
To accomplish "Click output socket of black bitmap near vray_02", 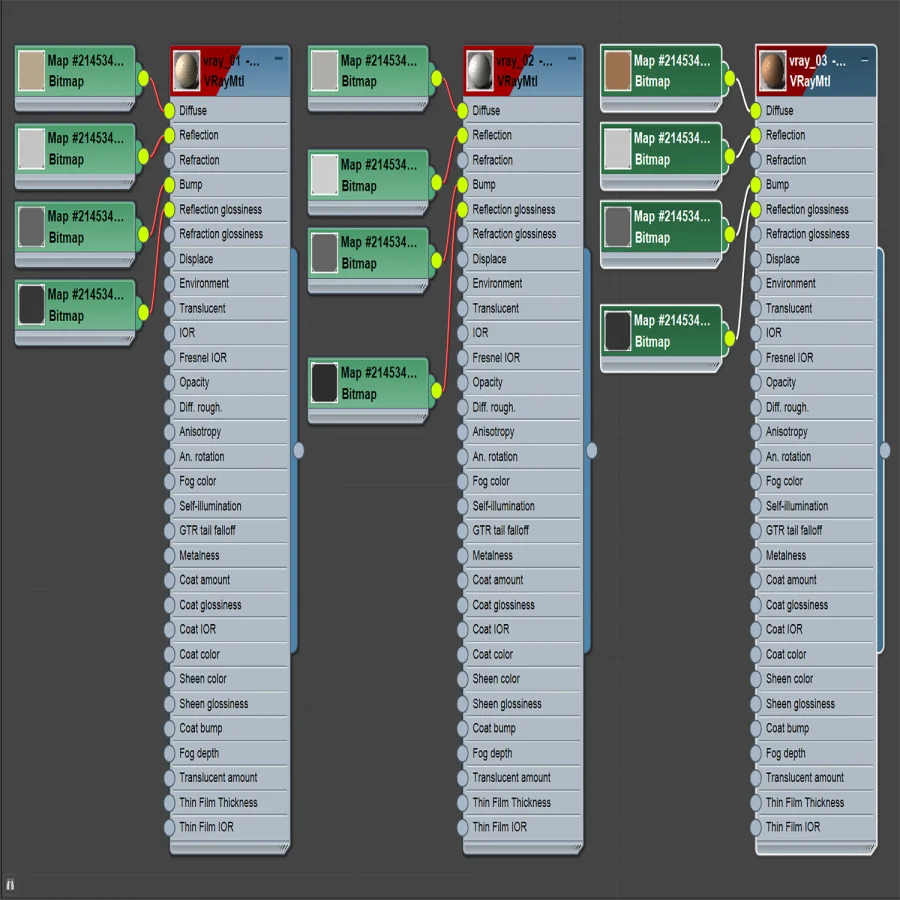I will pos(437,391).
